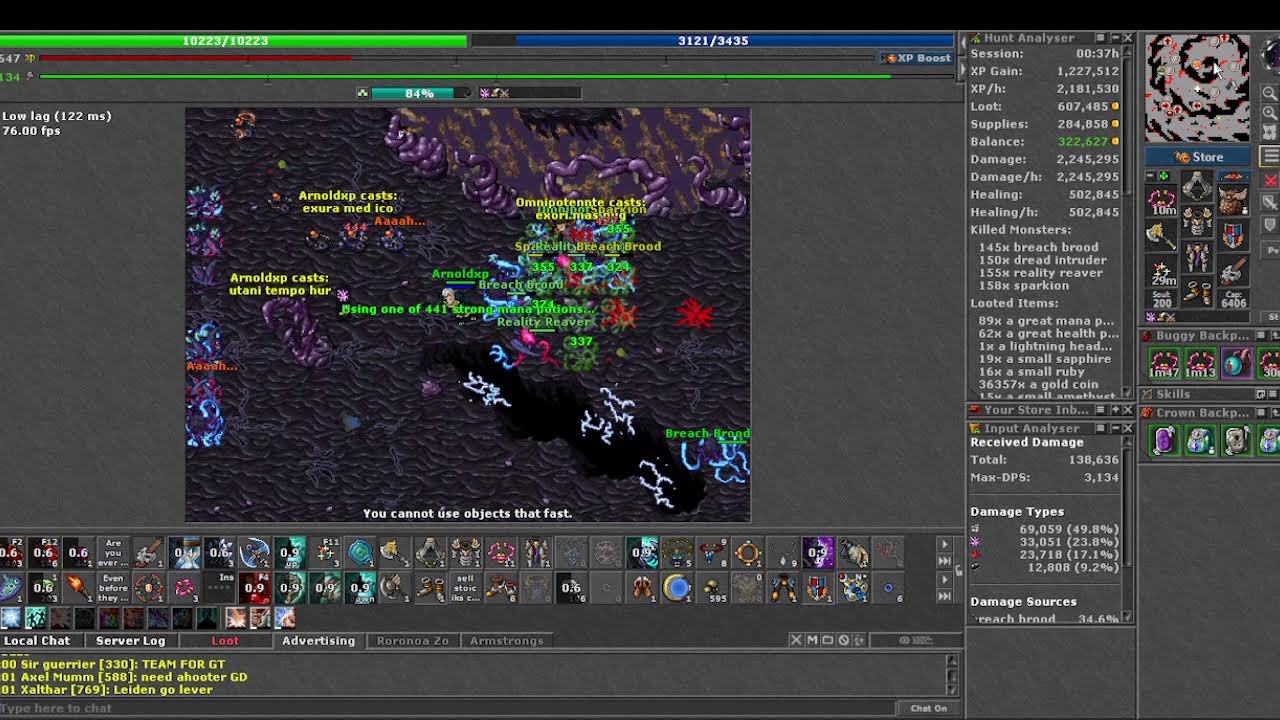Click mushroom hotkey showing 595 count
The image size is (1280, 720).
coord(712,586)
